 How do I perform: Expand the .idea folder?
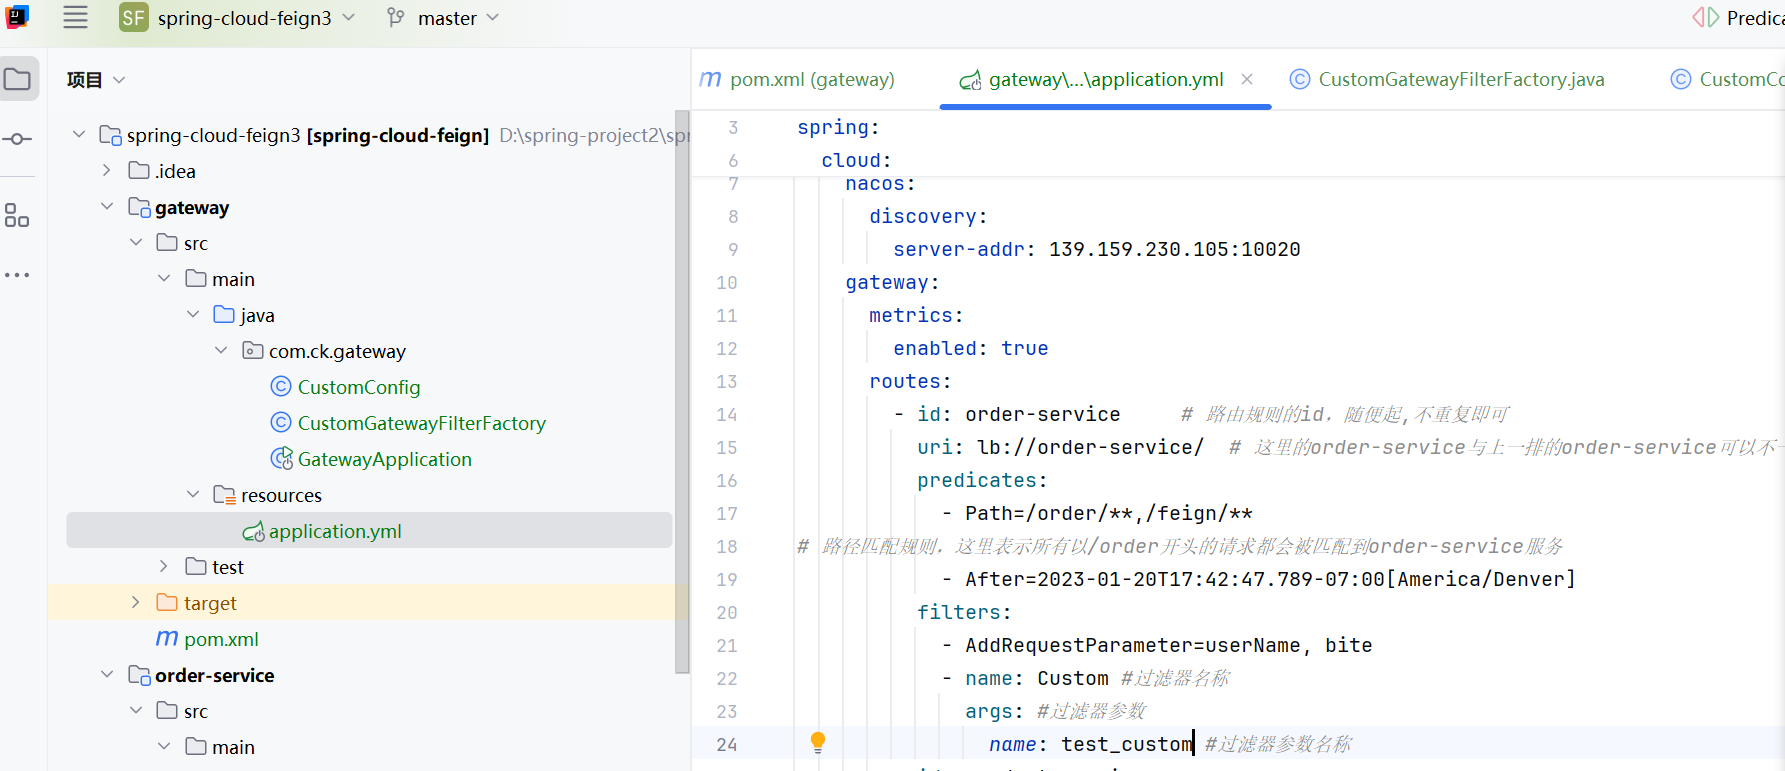click(107, 170)
